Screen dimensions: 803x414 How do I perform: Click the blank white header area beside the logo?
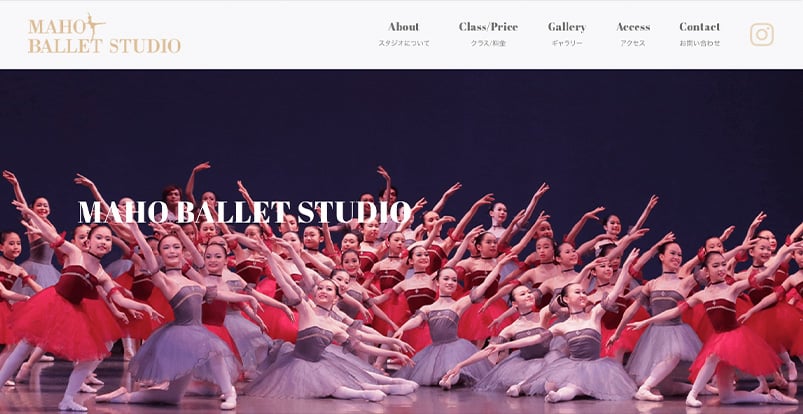pyautogui.click(x=277, y=34)
